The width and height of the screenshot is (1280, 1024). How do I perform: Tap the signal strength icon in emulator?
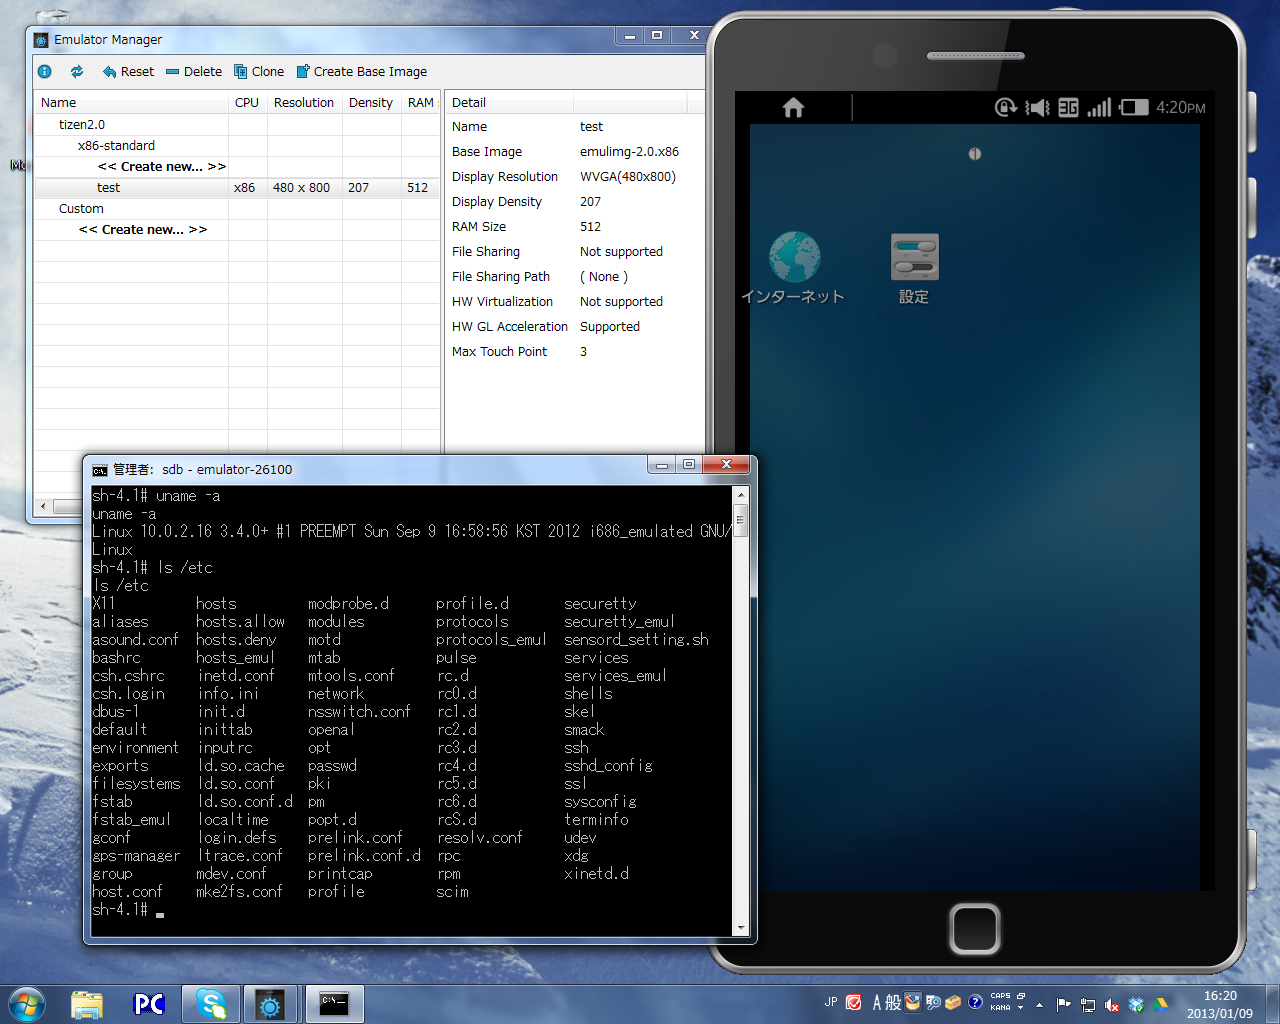(x=1099, y=107)
